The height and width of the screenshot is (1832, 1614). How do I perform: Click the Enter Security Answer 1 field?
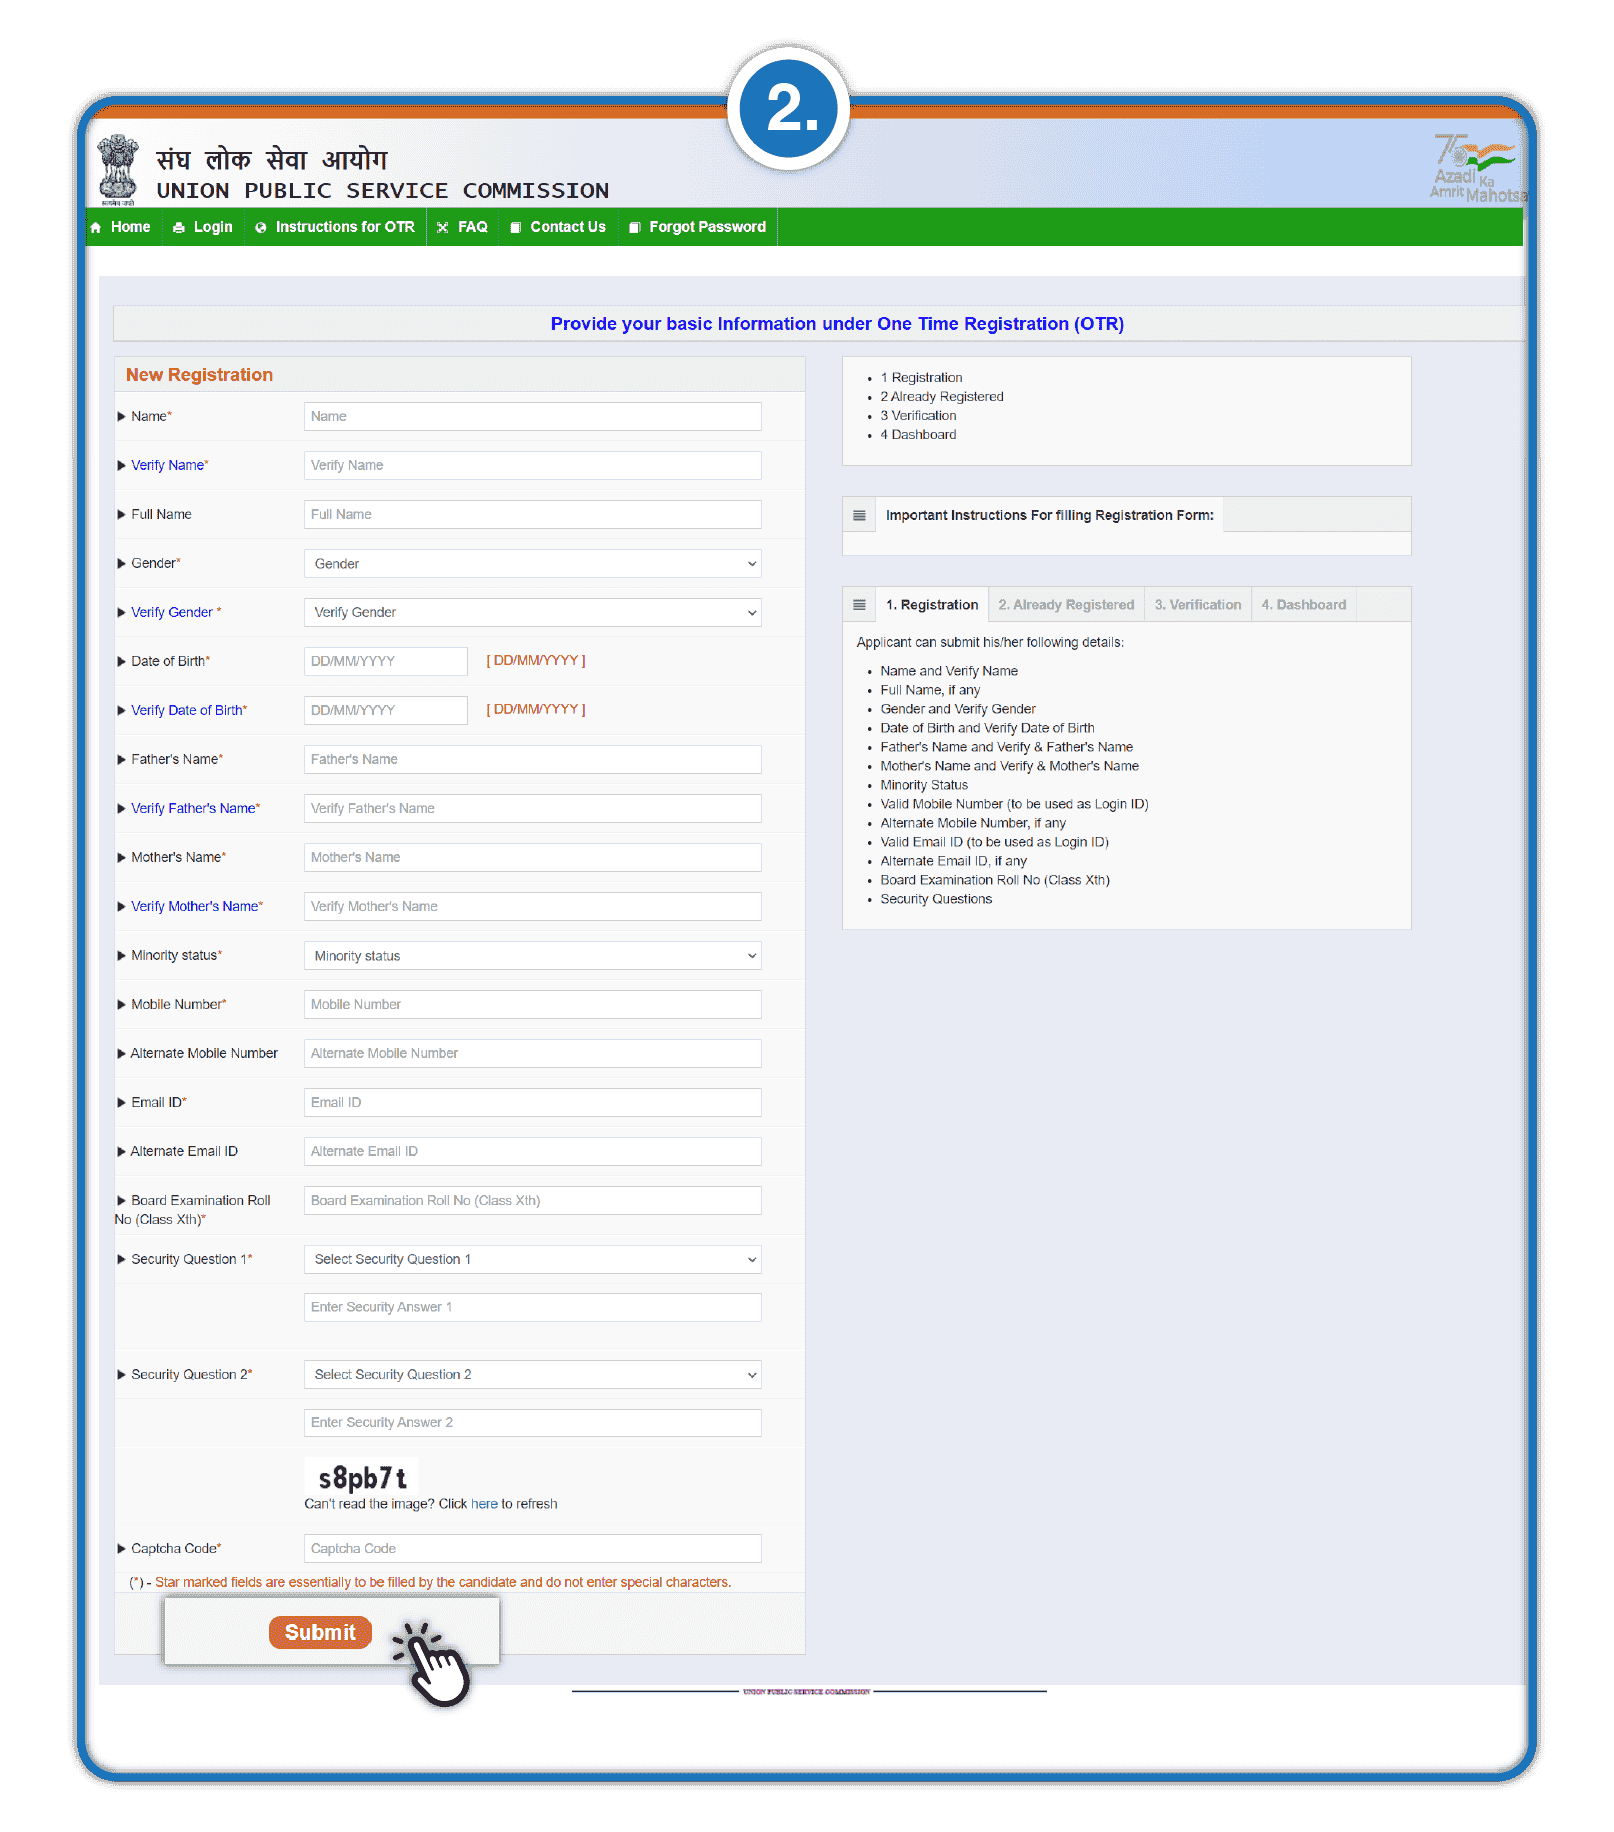pos(533,1308)
